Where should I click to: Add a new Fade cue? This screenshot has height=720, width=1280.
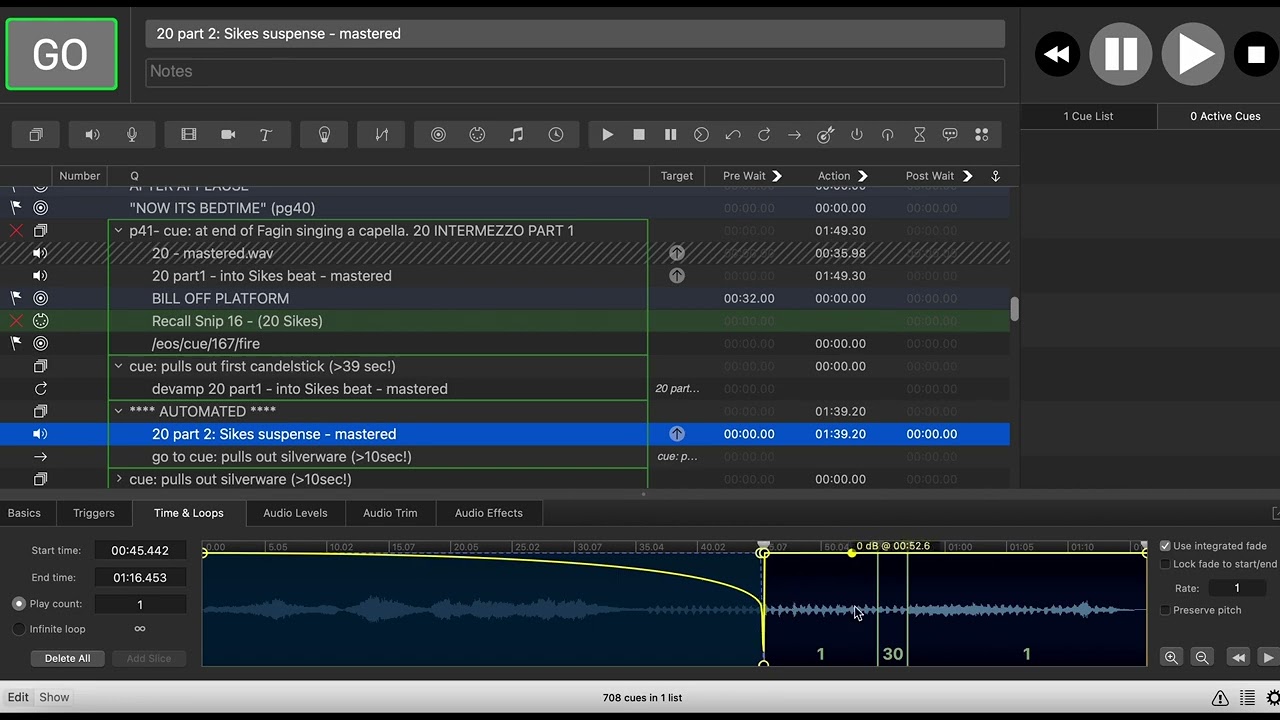click(381, 135)
